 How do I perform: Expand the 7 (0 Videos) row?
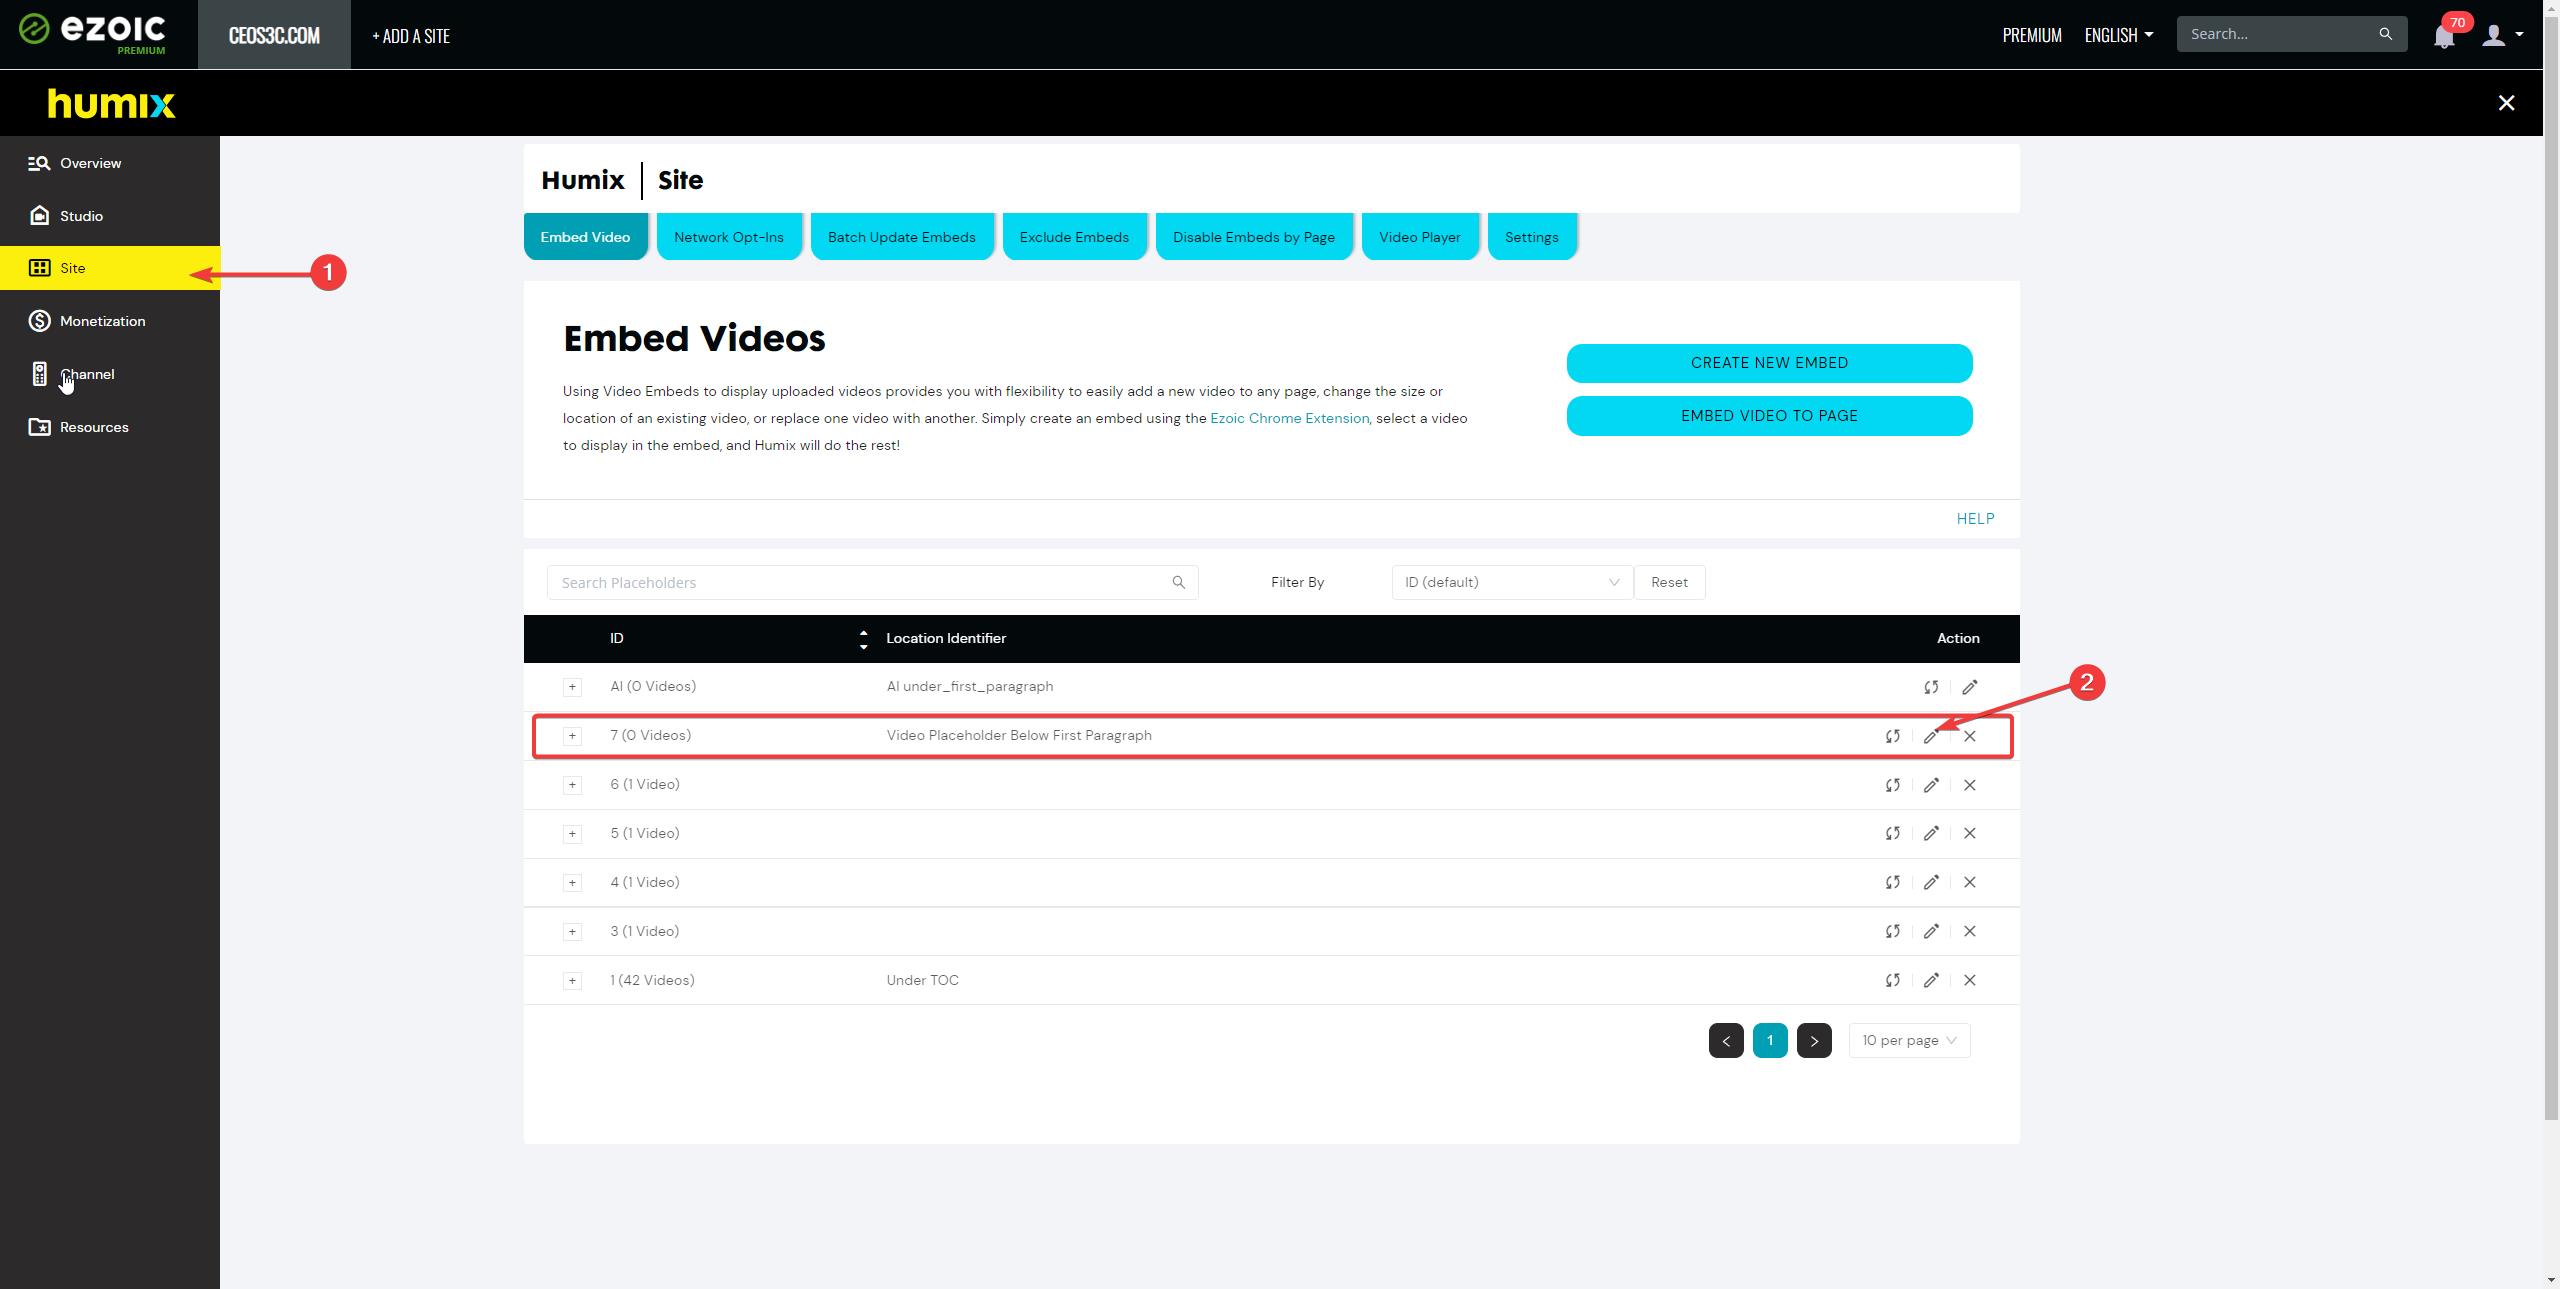[572, 735]
